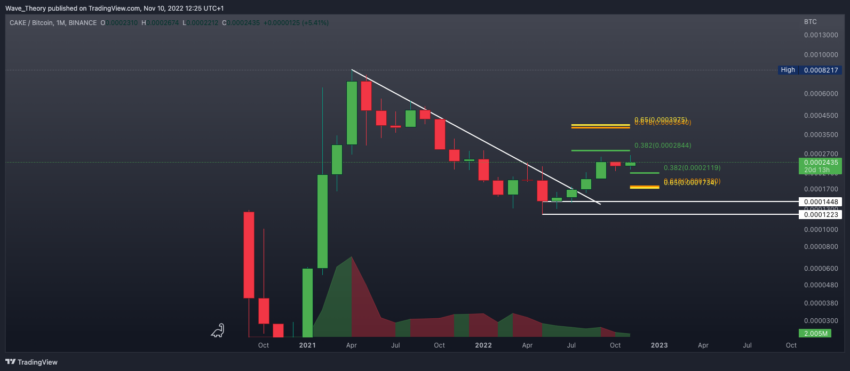The image size is (850, 371).
Task: Click the TradingView logo at bottom left
Action: click(31, 362)
